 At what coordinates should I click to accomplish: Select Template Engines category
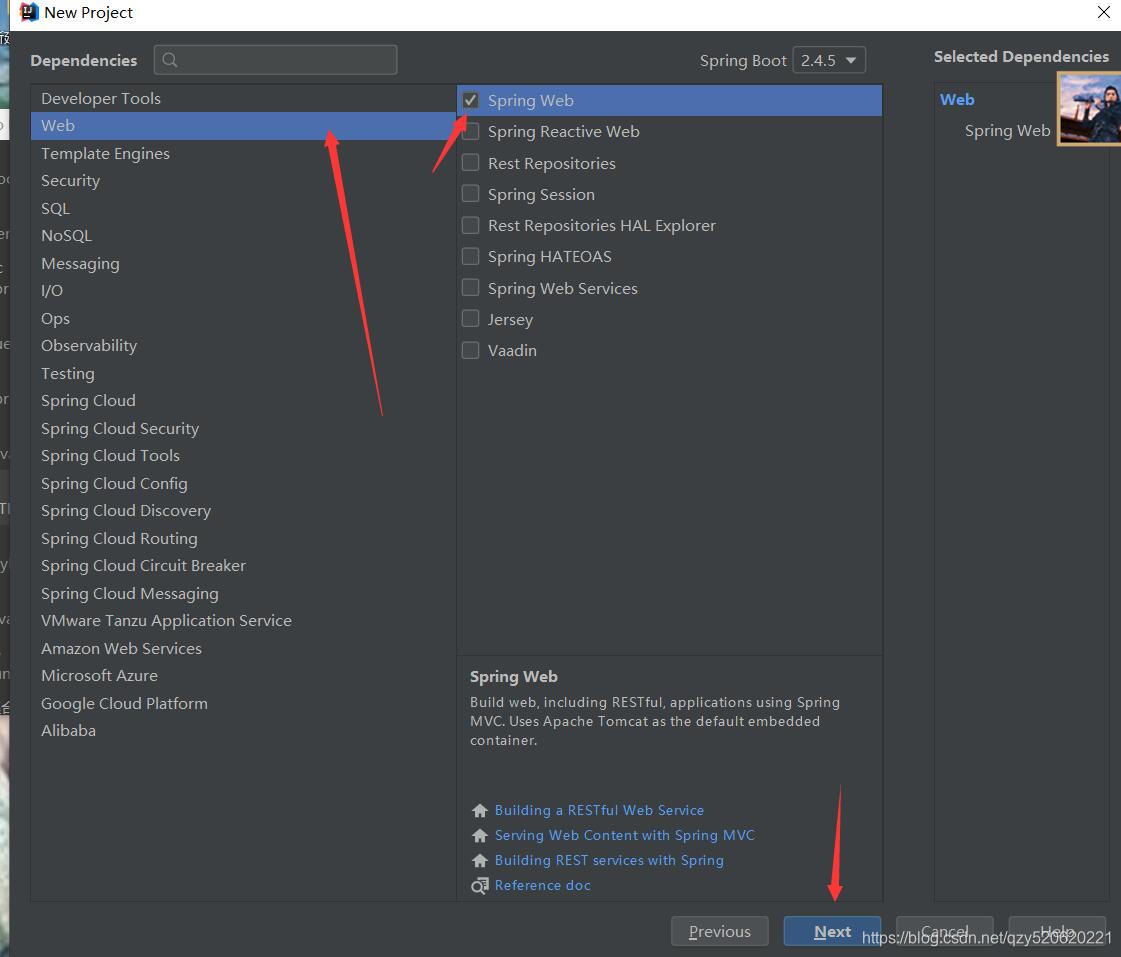pos(243,154)
